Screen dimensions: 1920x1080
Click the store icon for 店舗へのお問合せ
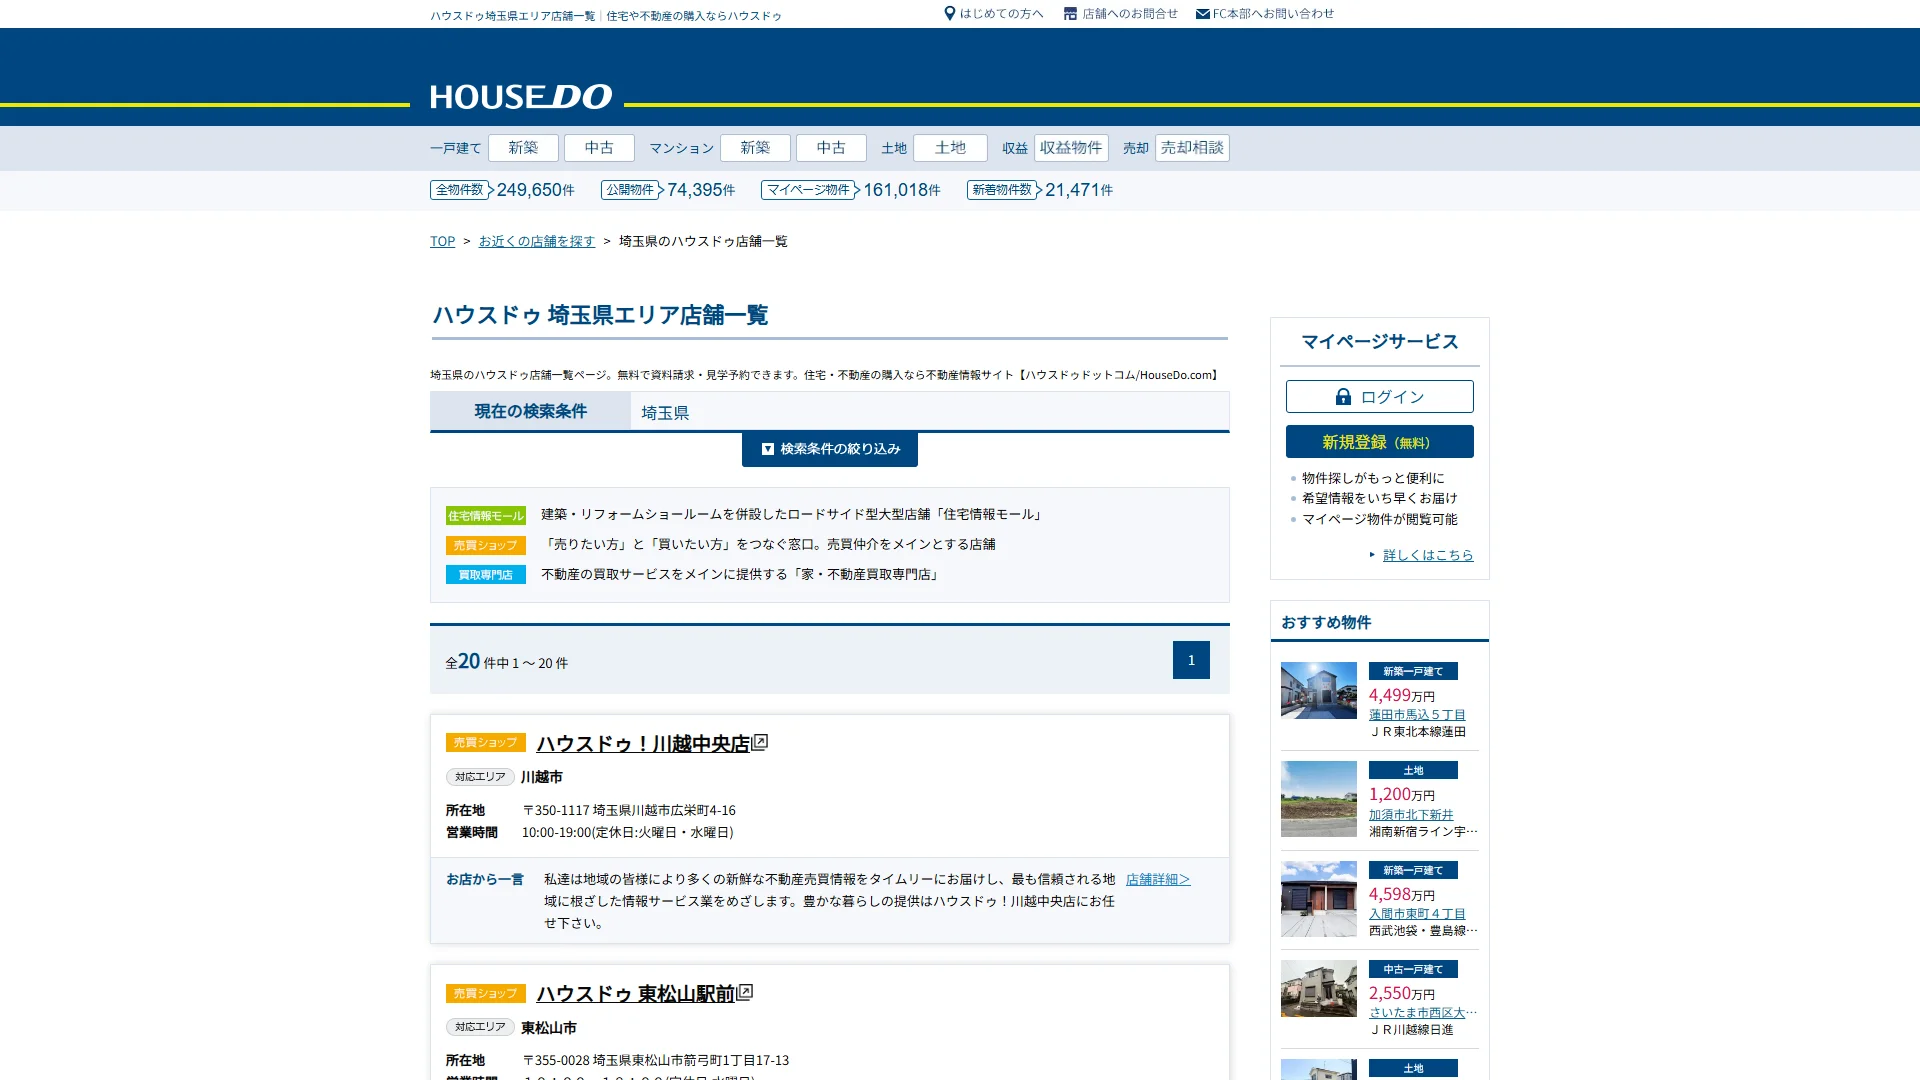[1070, 14]
